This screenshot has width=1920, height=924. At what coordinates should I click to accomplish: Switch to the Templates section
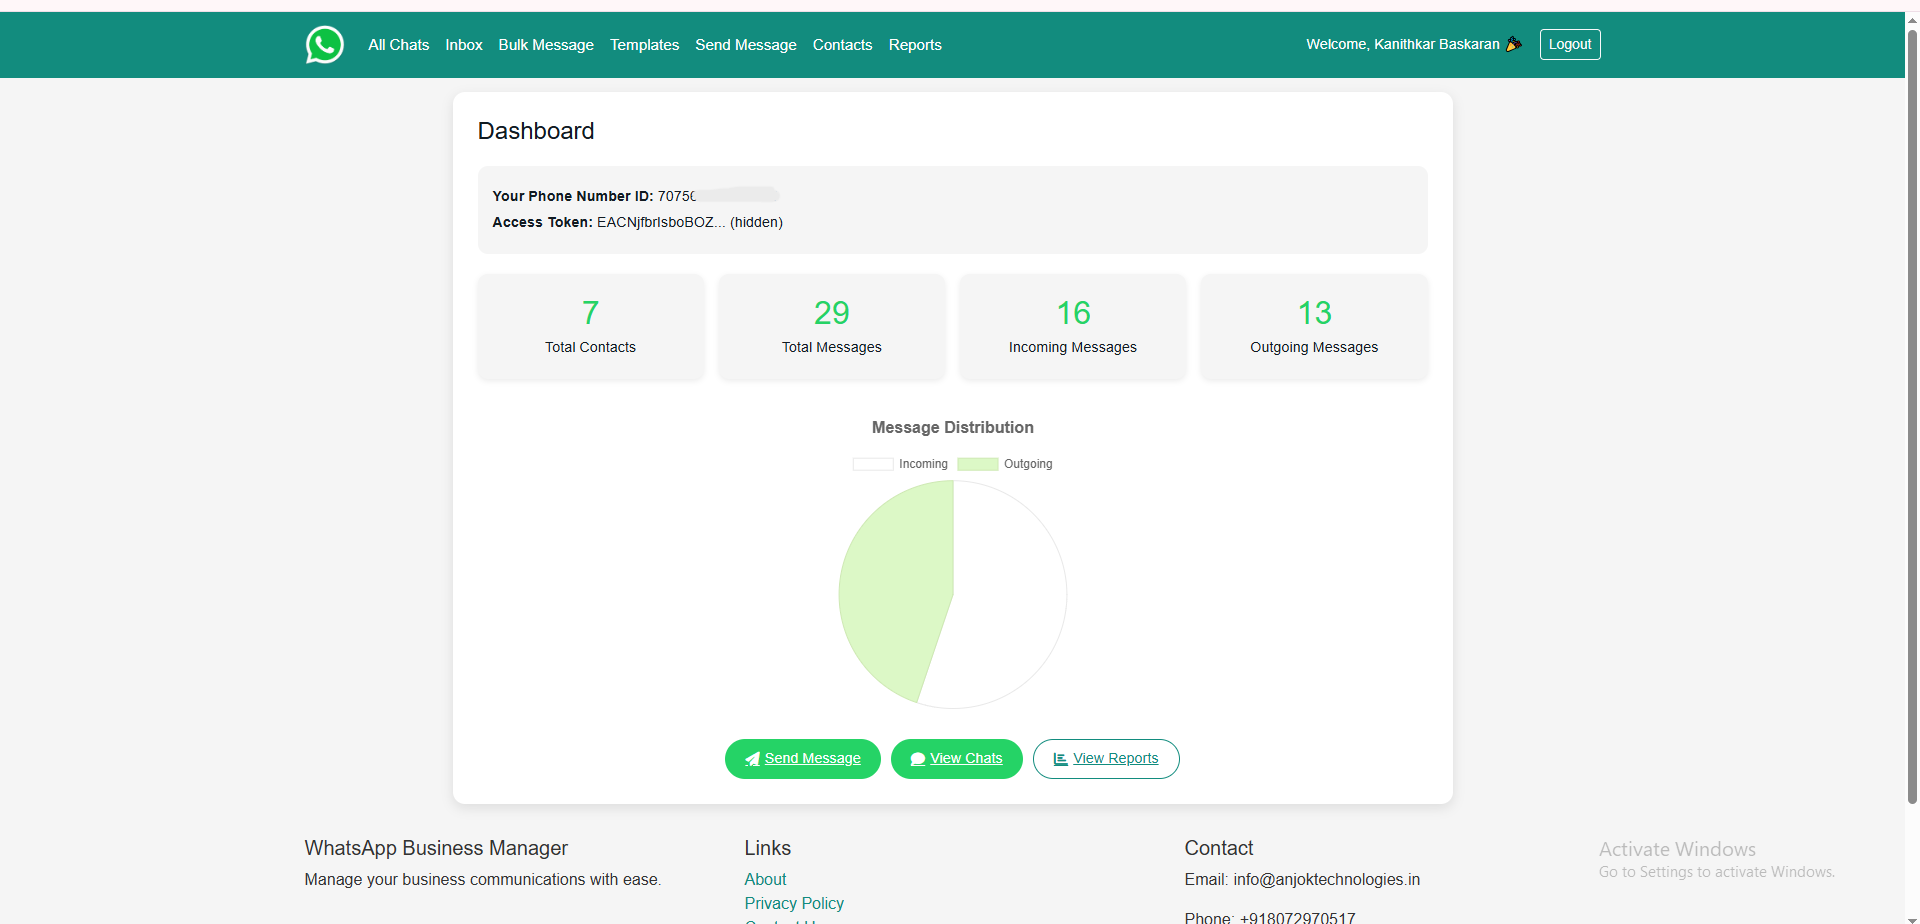pos(644,44)
